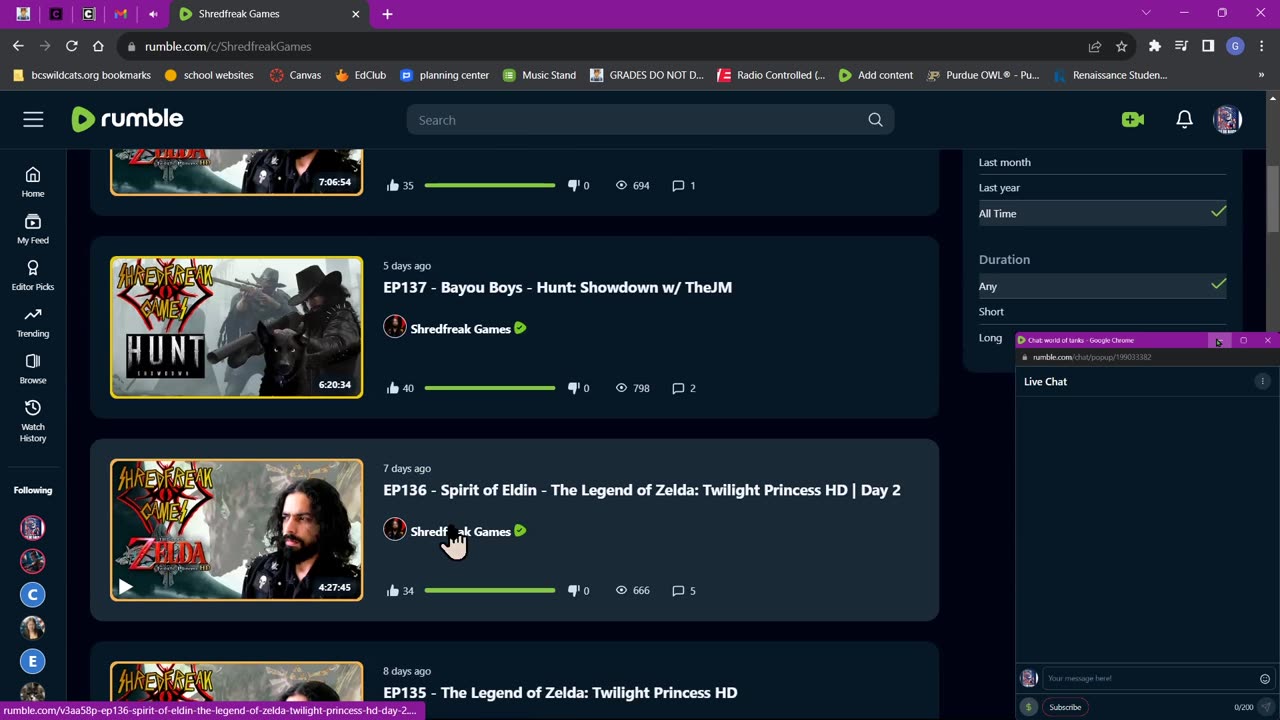The width and height of the screenshot is (1280, 720).
Task: Switch to the Gmail pinned tab
Action: tap(120, 14)
